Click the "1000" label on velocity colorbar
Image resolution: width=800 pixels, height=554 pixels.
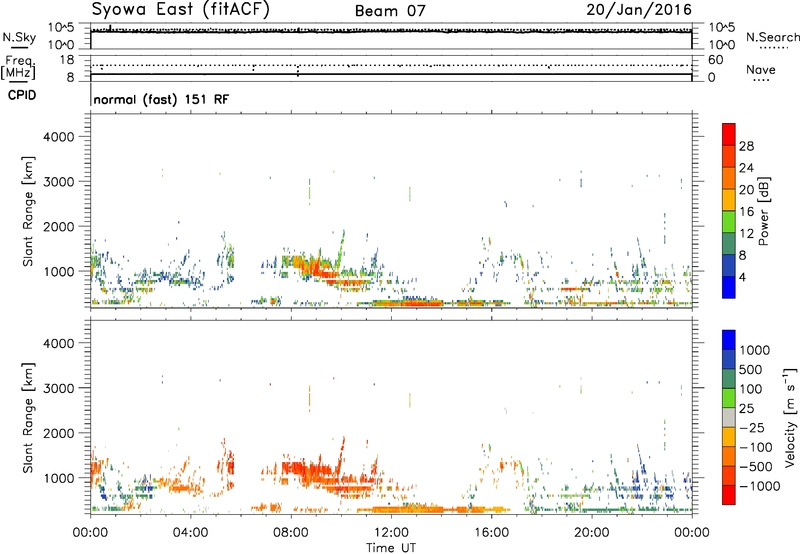[754, 350]
